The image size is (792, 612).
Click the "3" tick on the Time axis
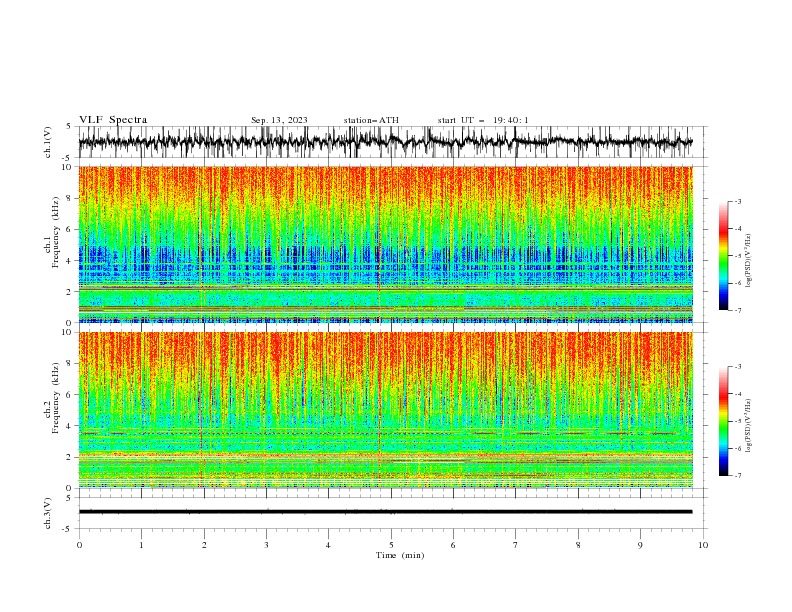266,545
